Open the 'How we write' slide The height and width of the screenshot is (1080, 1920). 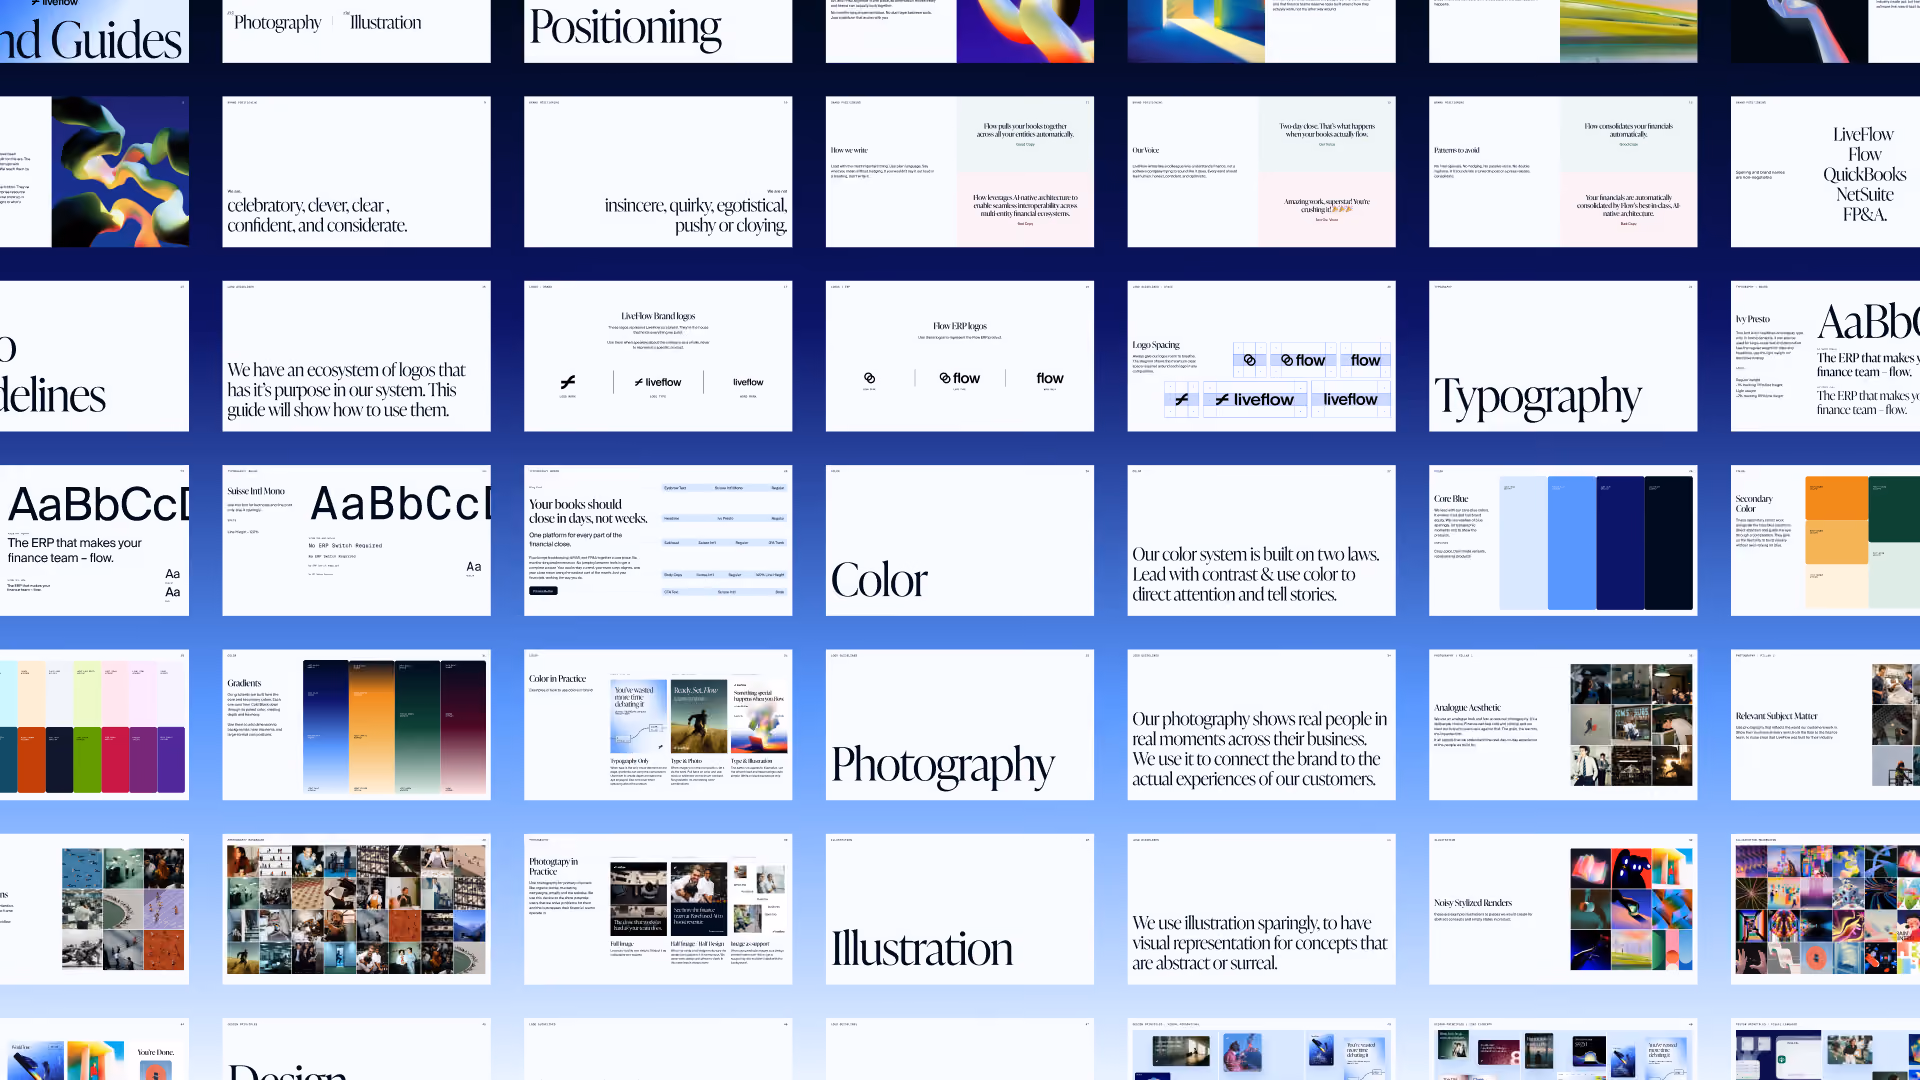coord(960,172)
